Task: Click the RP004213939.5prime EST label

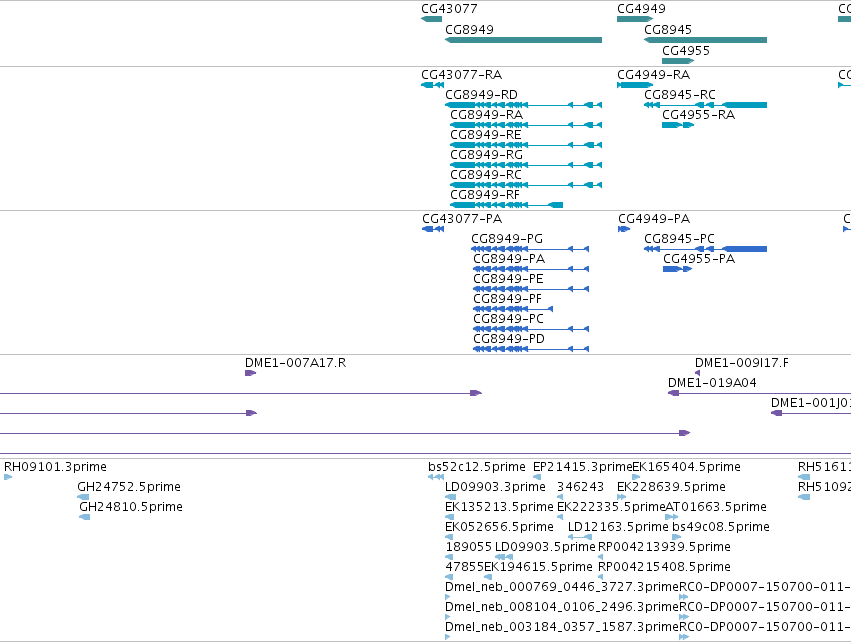Action: [664, 547]
